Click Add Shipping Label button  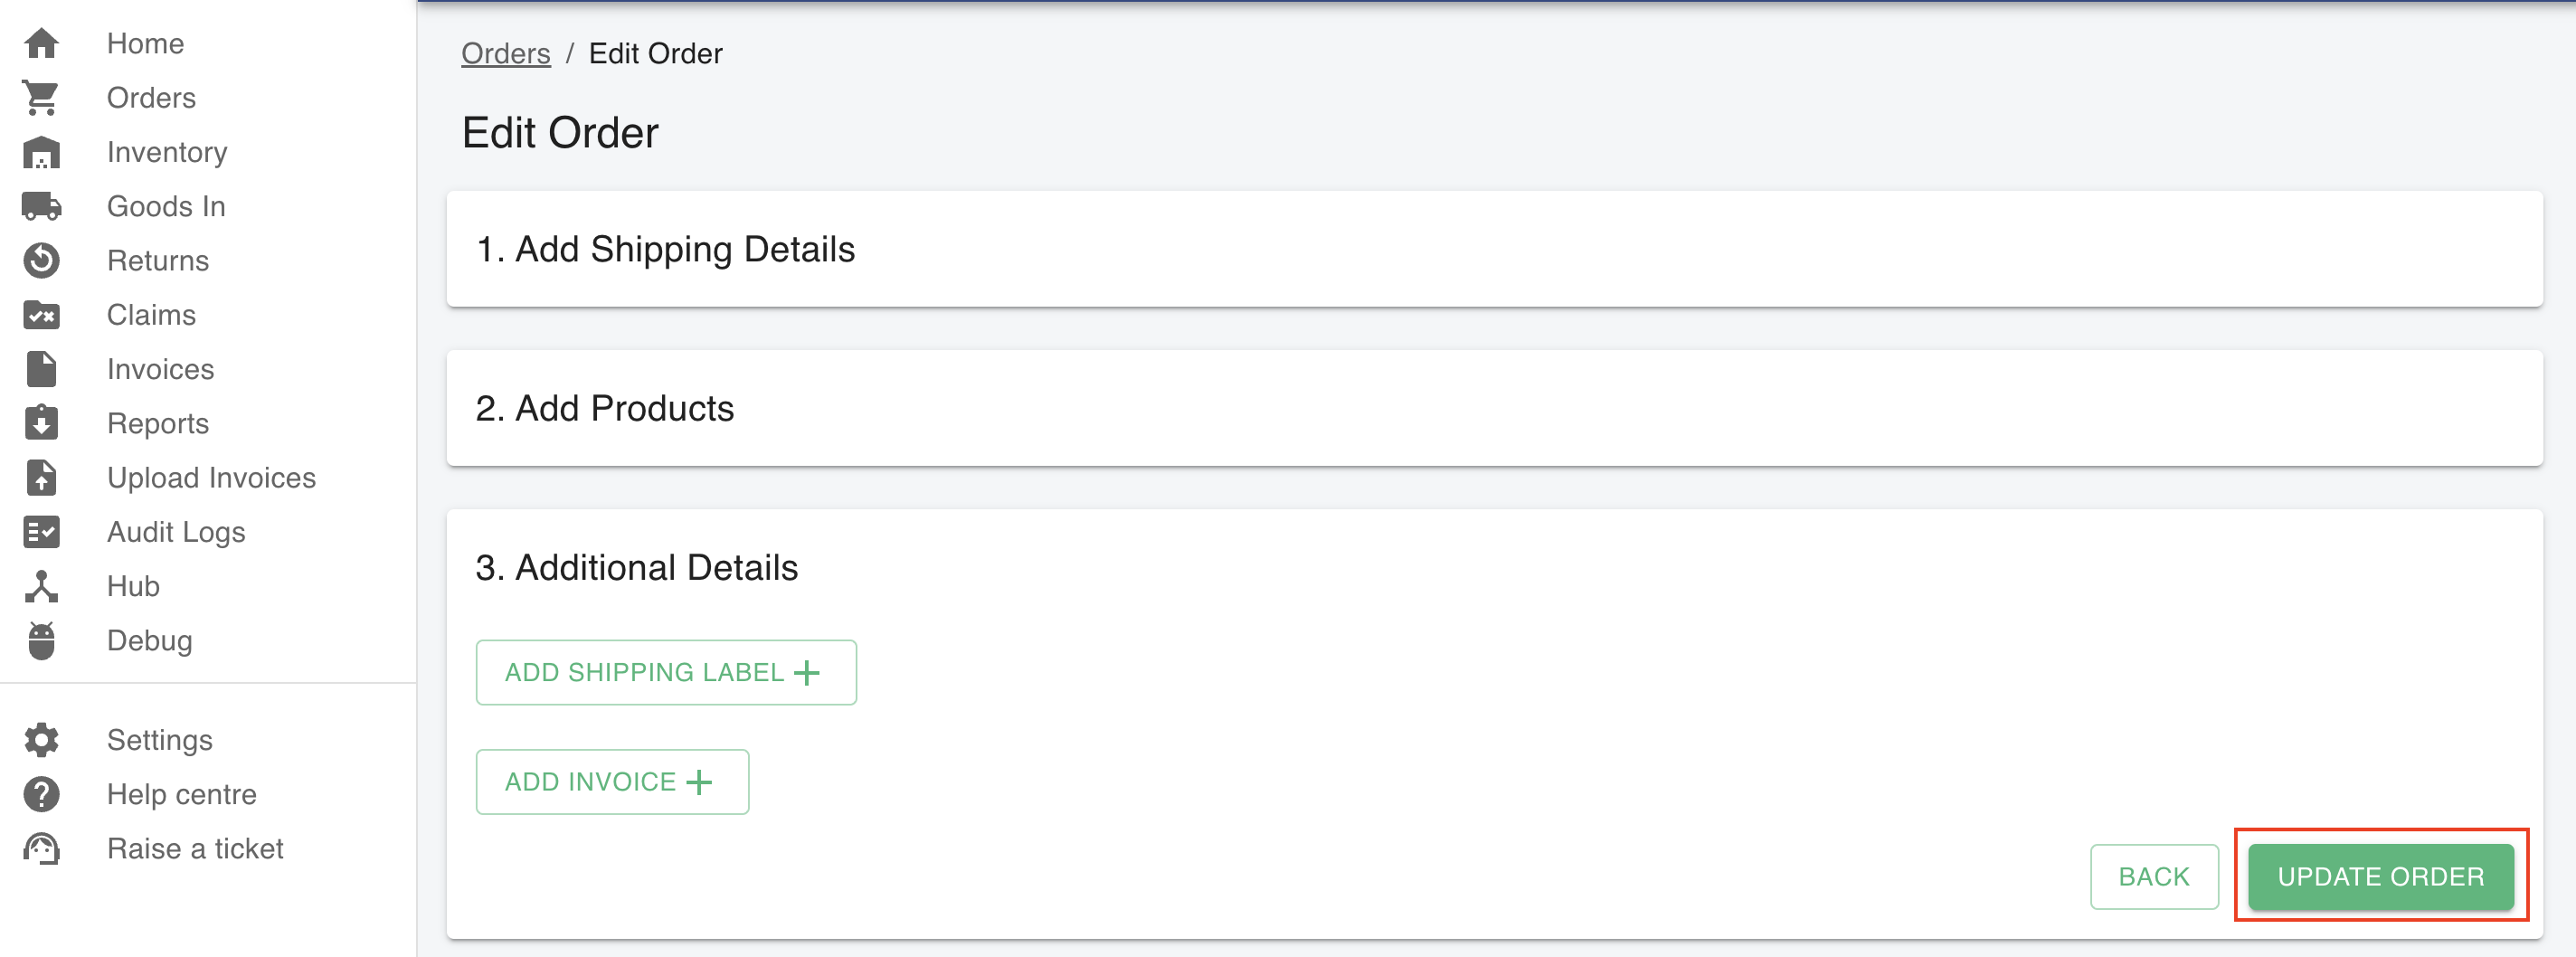666,672
